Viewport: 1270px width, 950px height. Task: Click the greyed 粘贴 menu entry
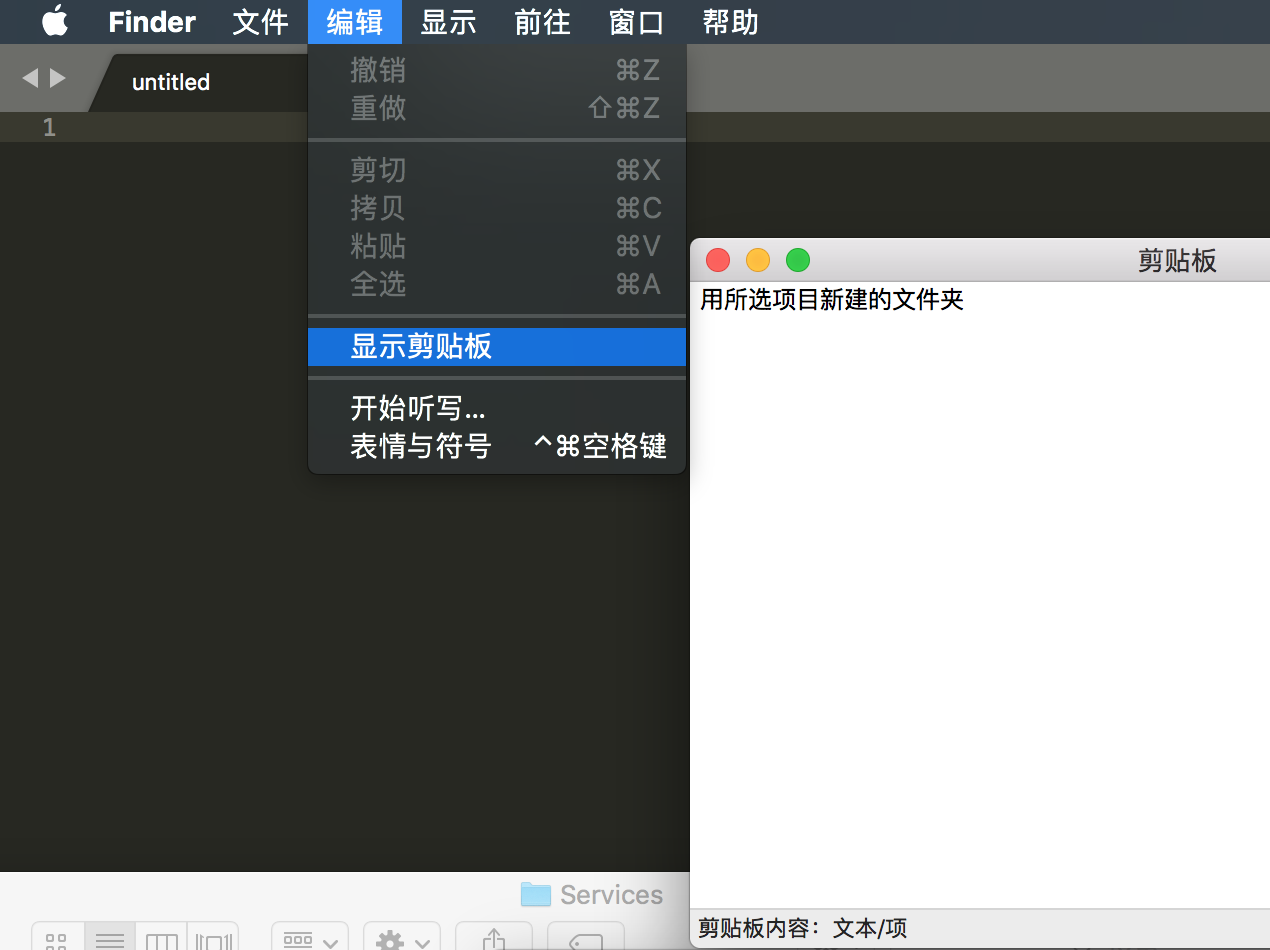point(497,246)
